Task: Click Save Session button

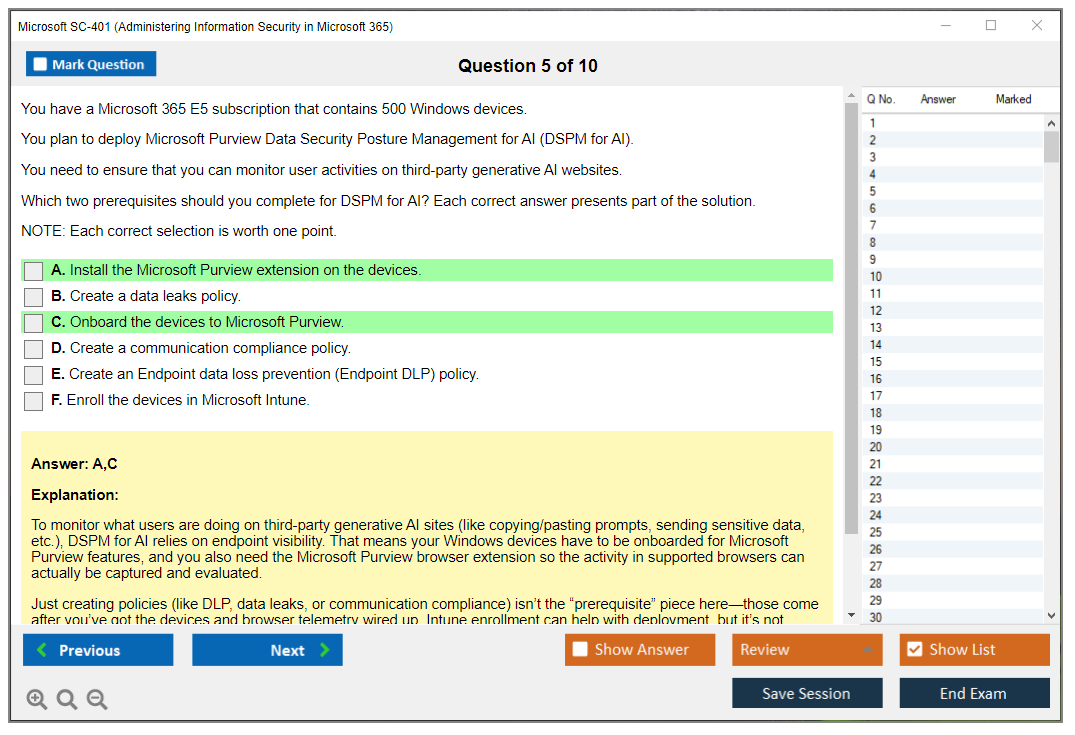Action: pyautogui.click(x=807, y=693)
